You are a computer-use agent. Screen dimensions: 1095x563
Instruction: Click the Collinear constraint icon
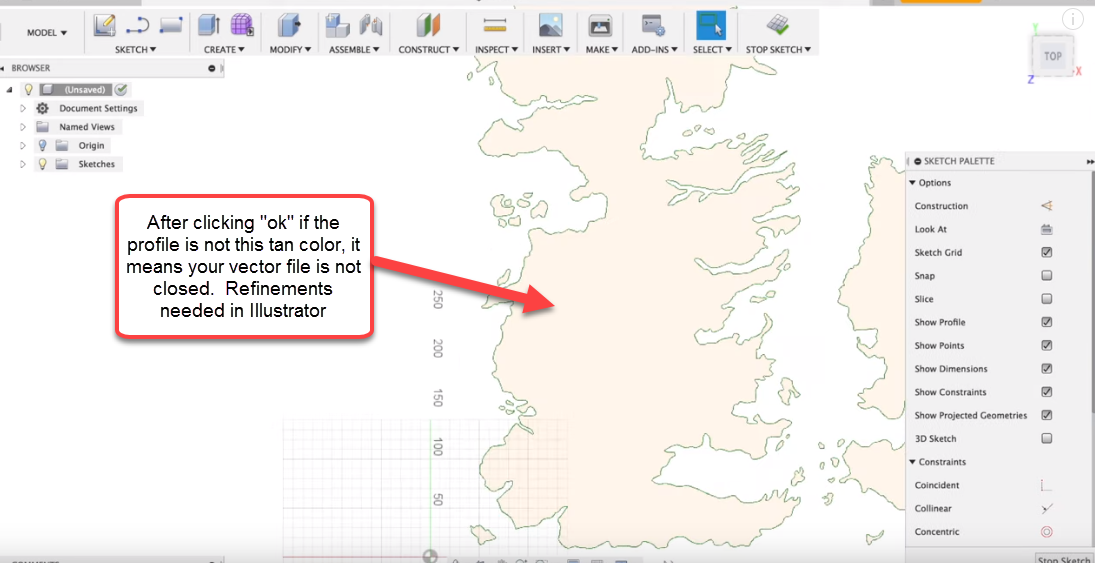coord(1046,509)
